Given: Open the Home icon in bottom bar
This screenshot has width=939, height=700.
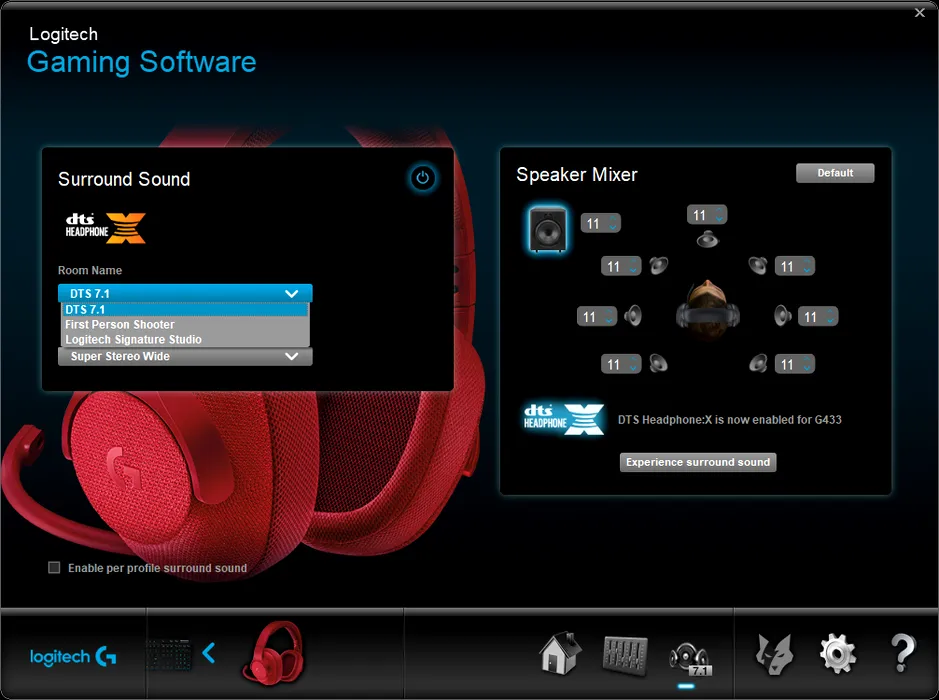Looking at the screenshot, I should coord(560,653).
